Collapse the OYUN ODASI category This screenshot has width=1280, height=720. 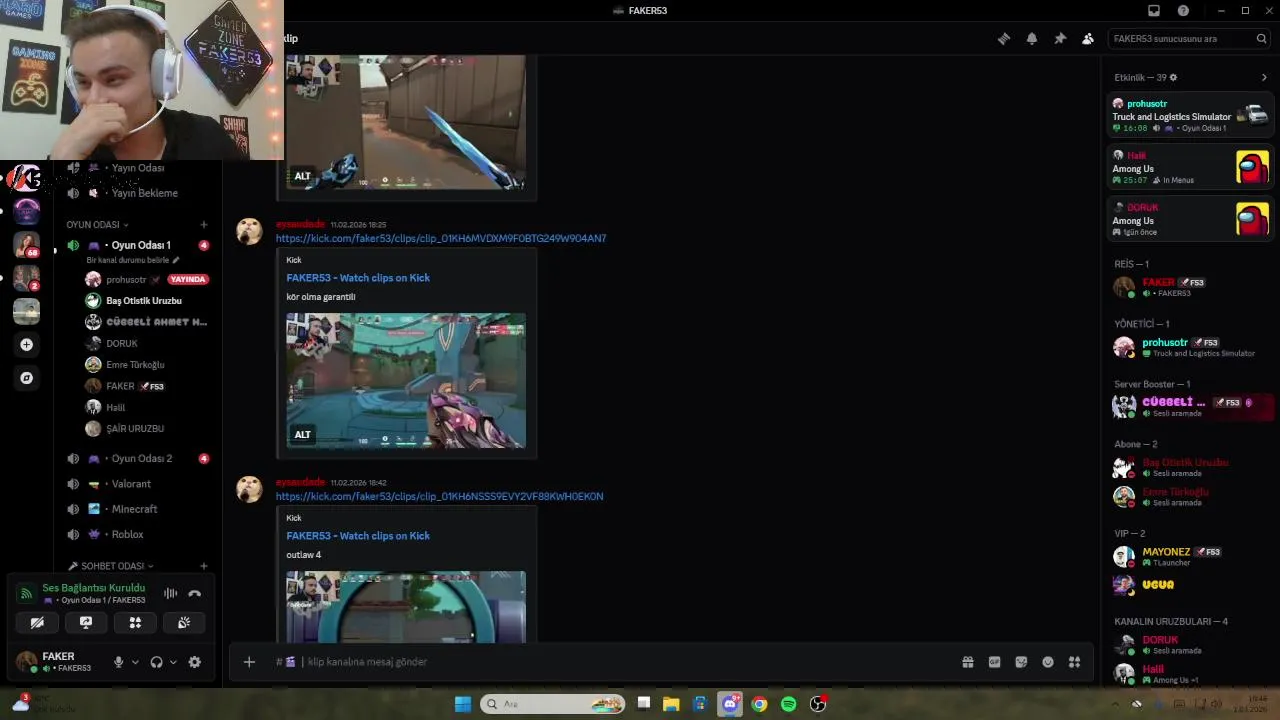[97, 225]
